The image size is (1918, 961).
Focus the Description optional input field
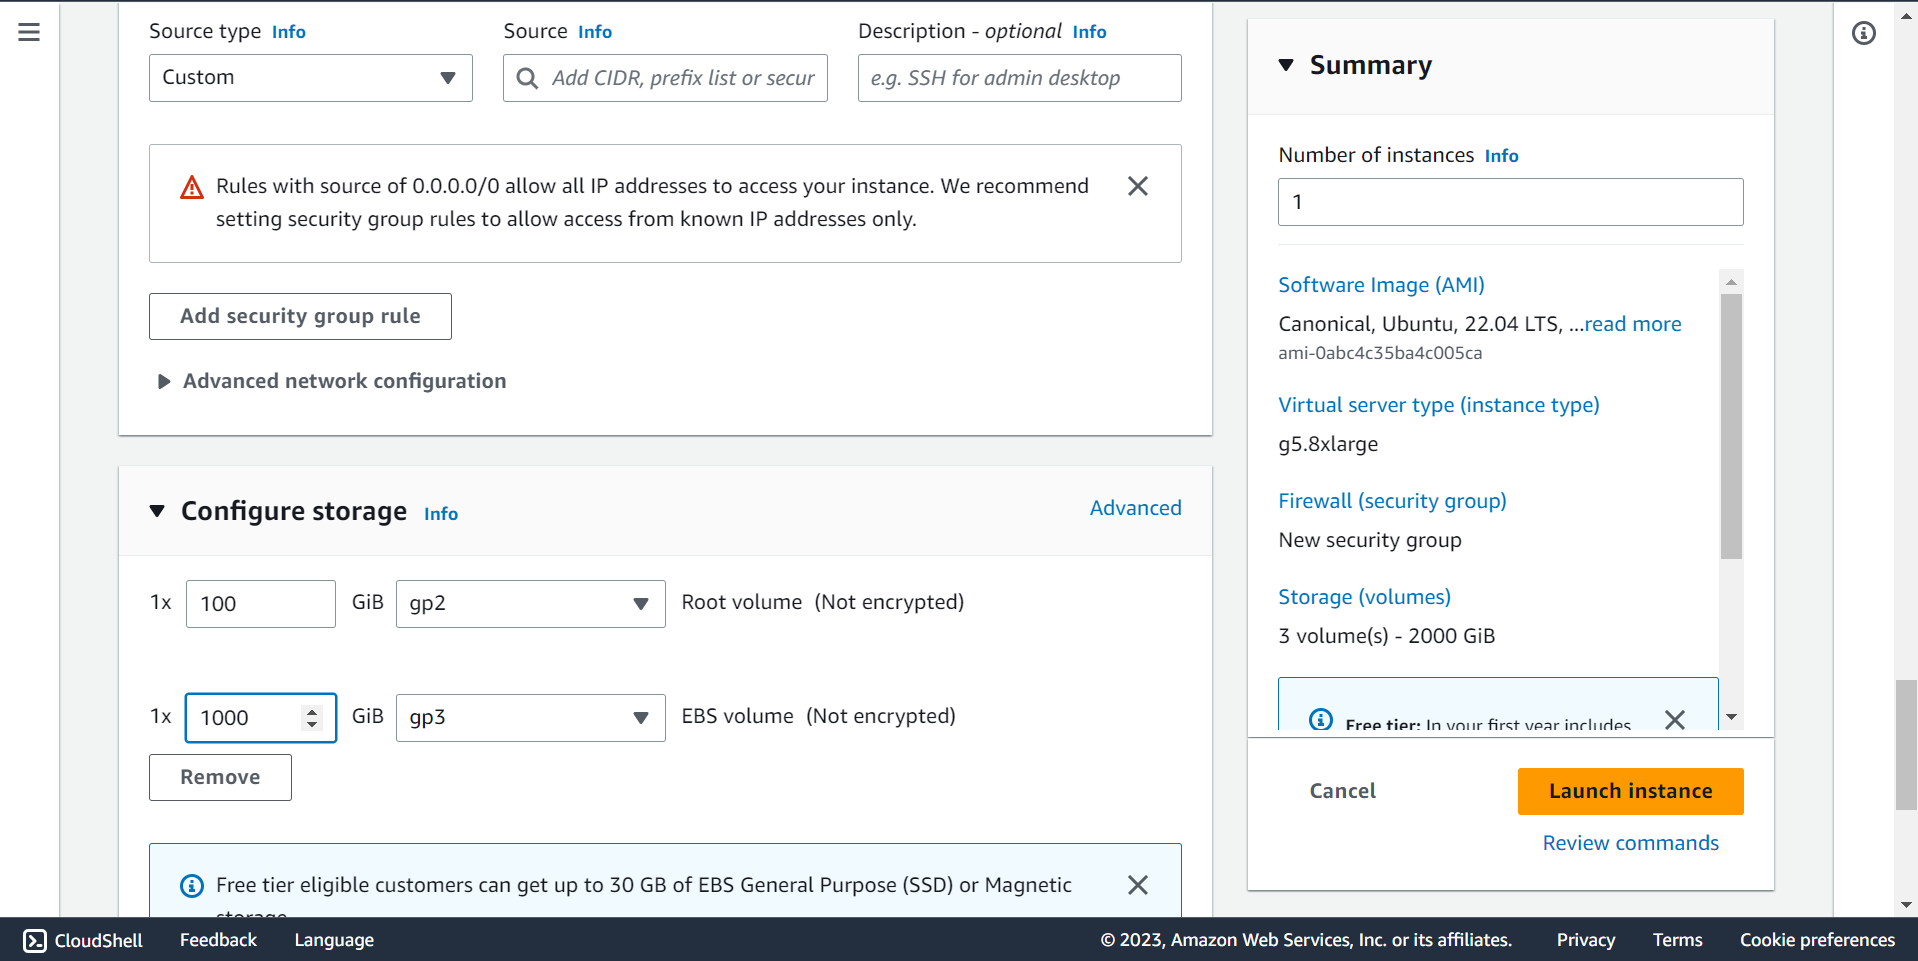(x=1019, y=78)
